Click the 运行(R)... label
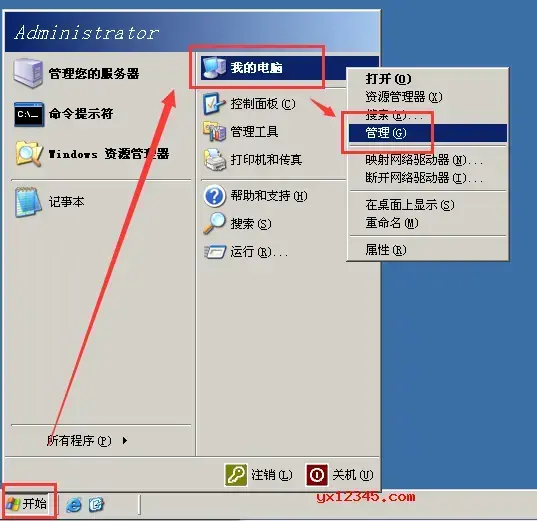The image size is (537, 521). pos(259,252)
